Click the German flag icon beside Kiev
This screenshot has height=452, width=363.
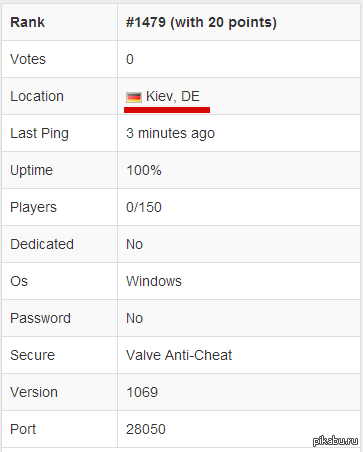pyautogui.click(x=134, y=97)
